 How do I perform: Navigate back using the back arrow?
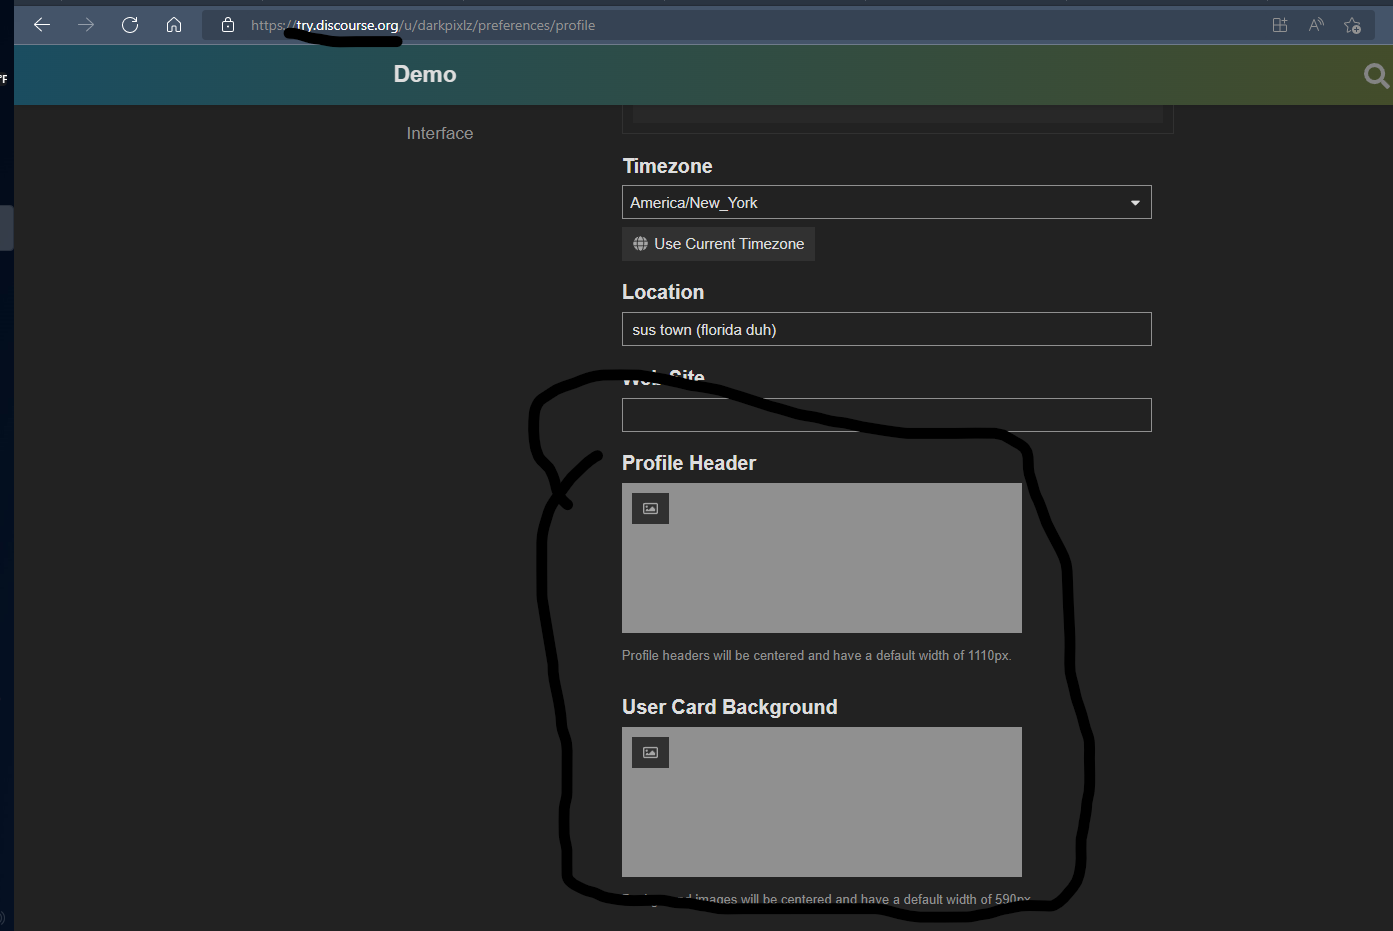coord(42,25)
